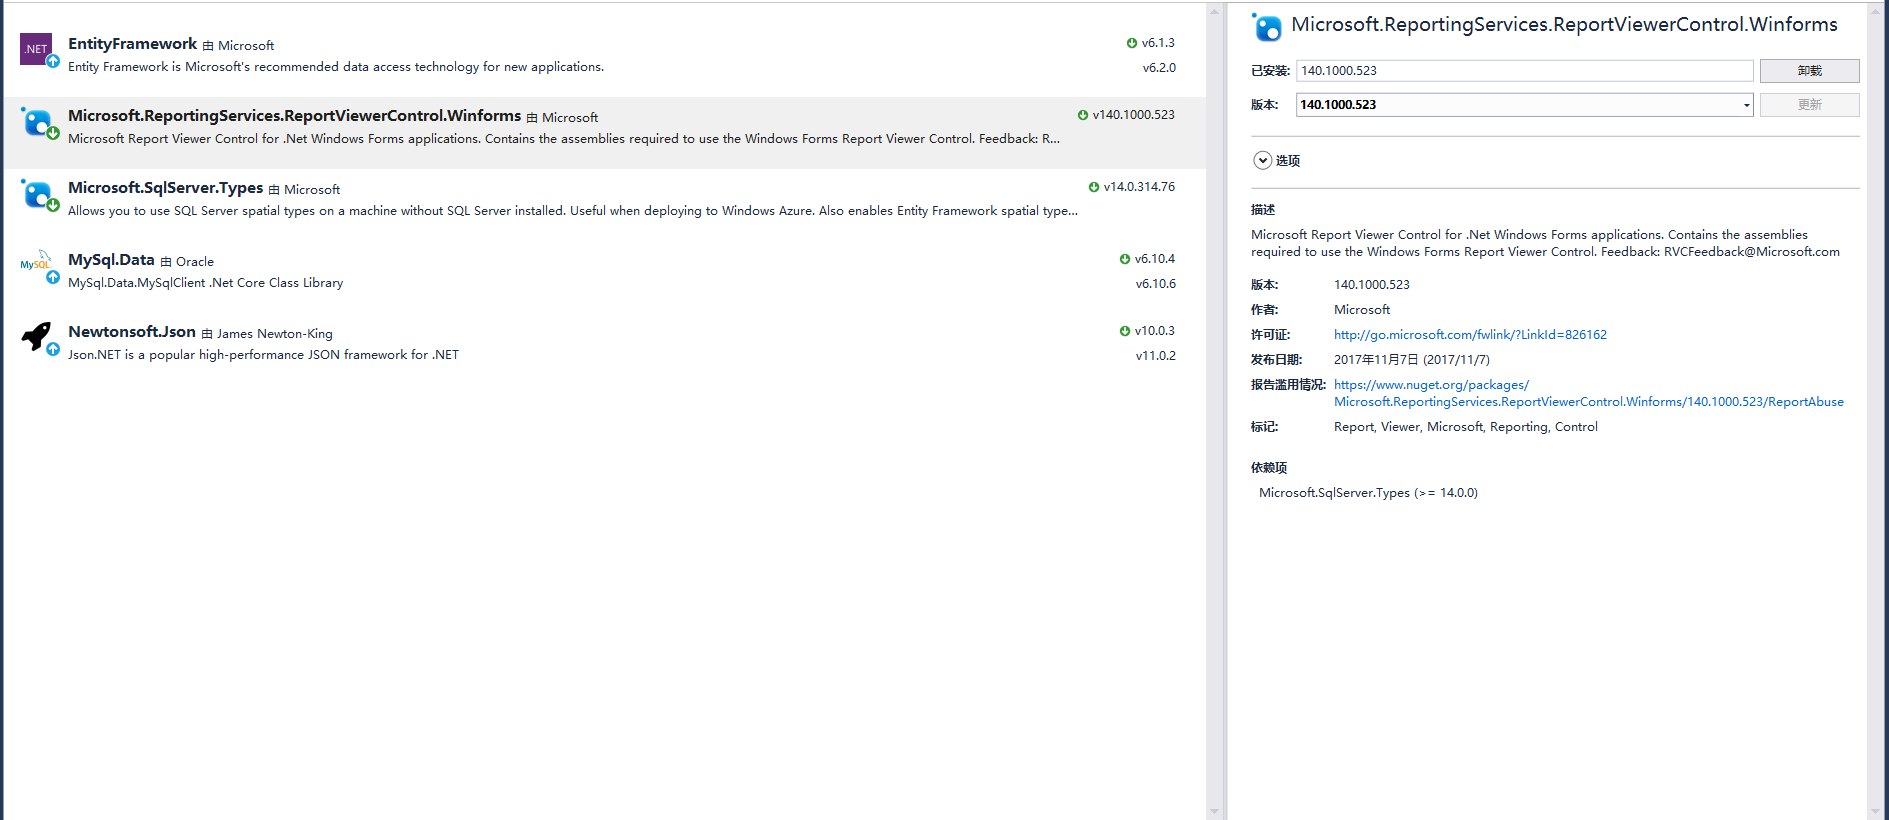Select Microsoft.ReportingServices.ReportViewerControl.Winforms list title
The height and width of the screenshot is (820, 1889).
click(x=294, y=116)
